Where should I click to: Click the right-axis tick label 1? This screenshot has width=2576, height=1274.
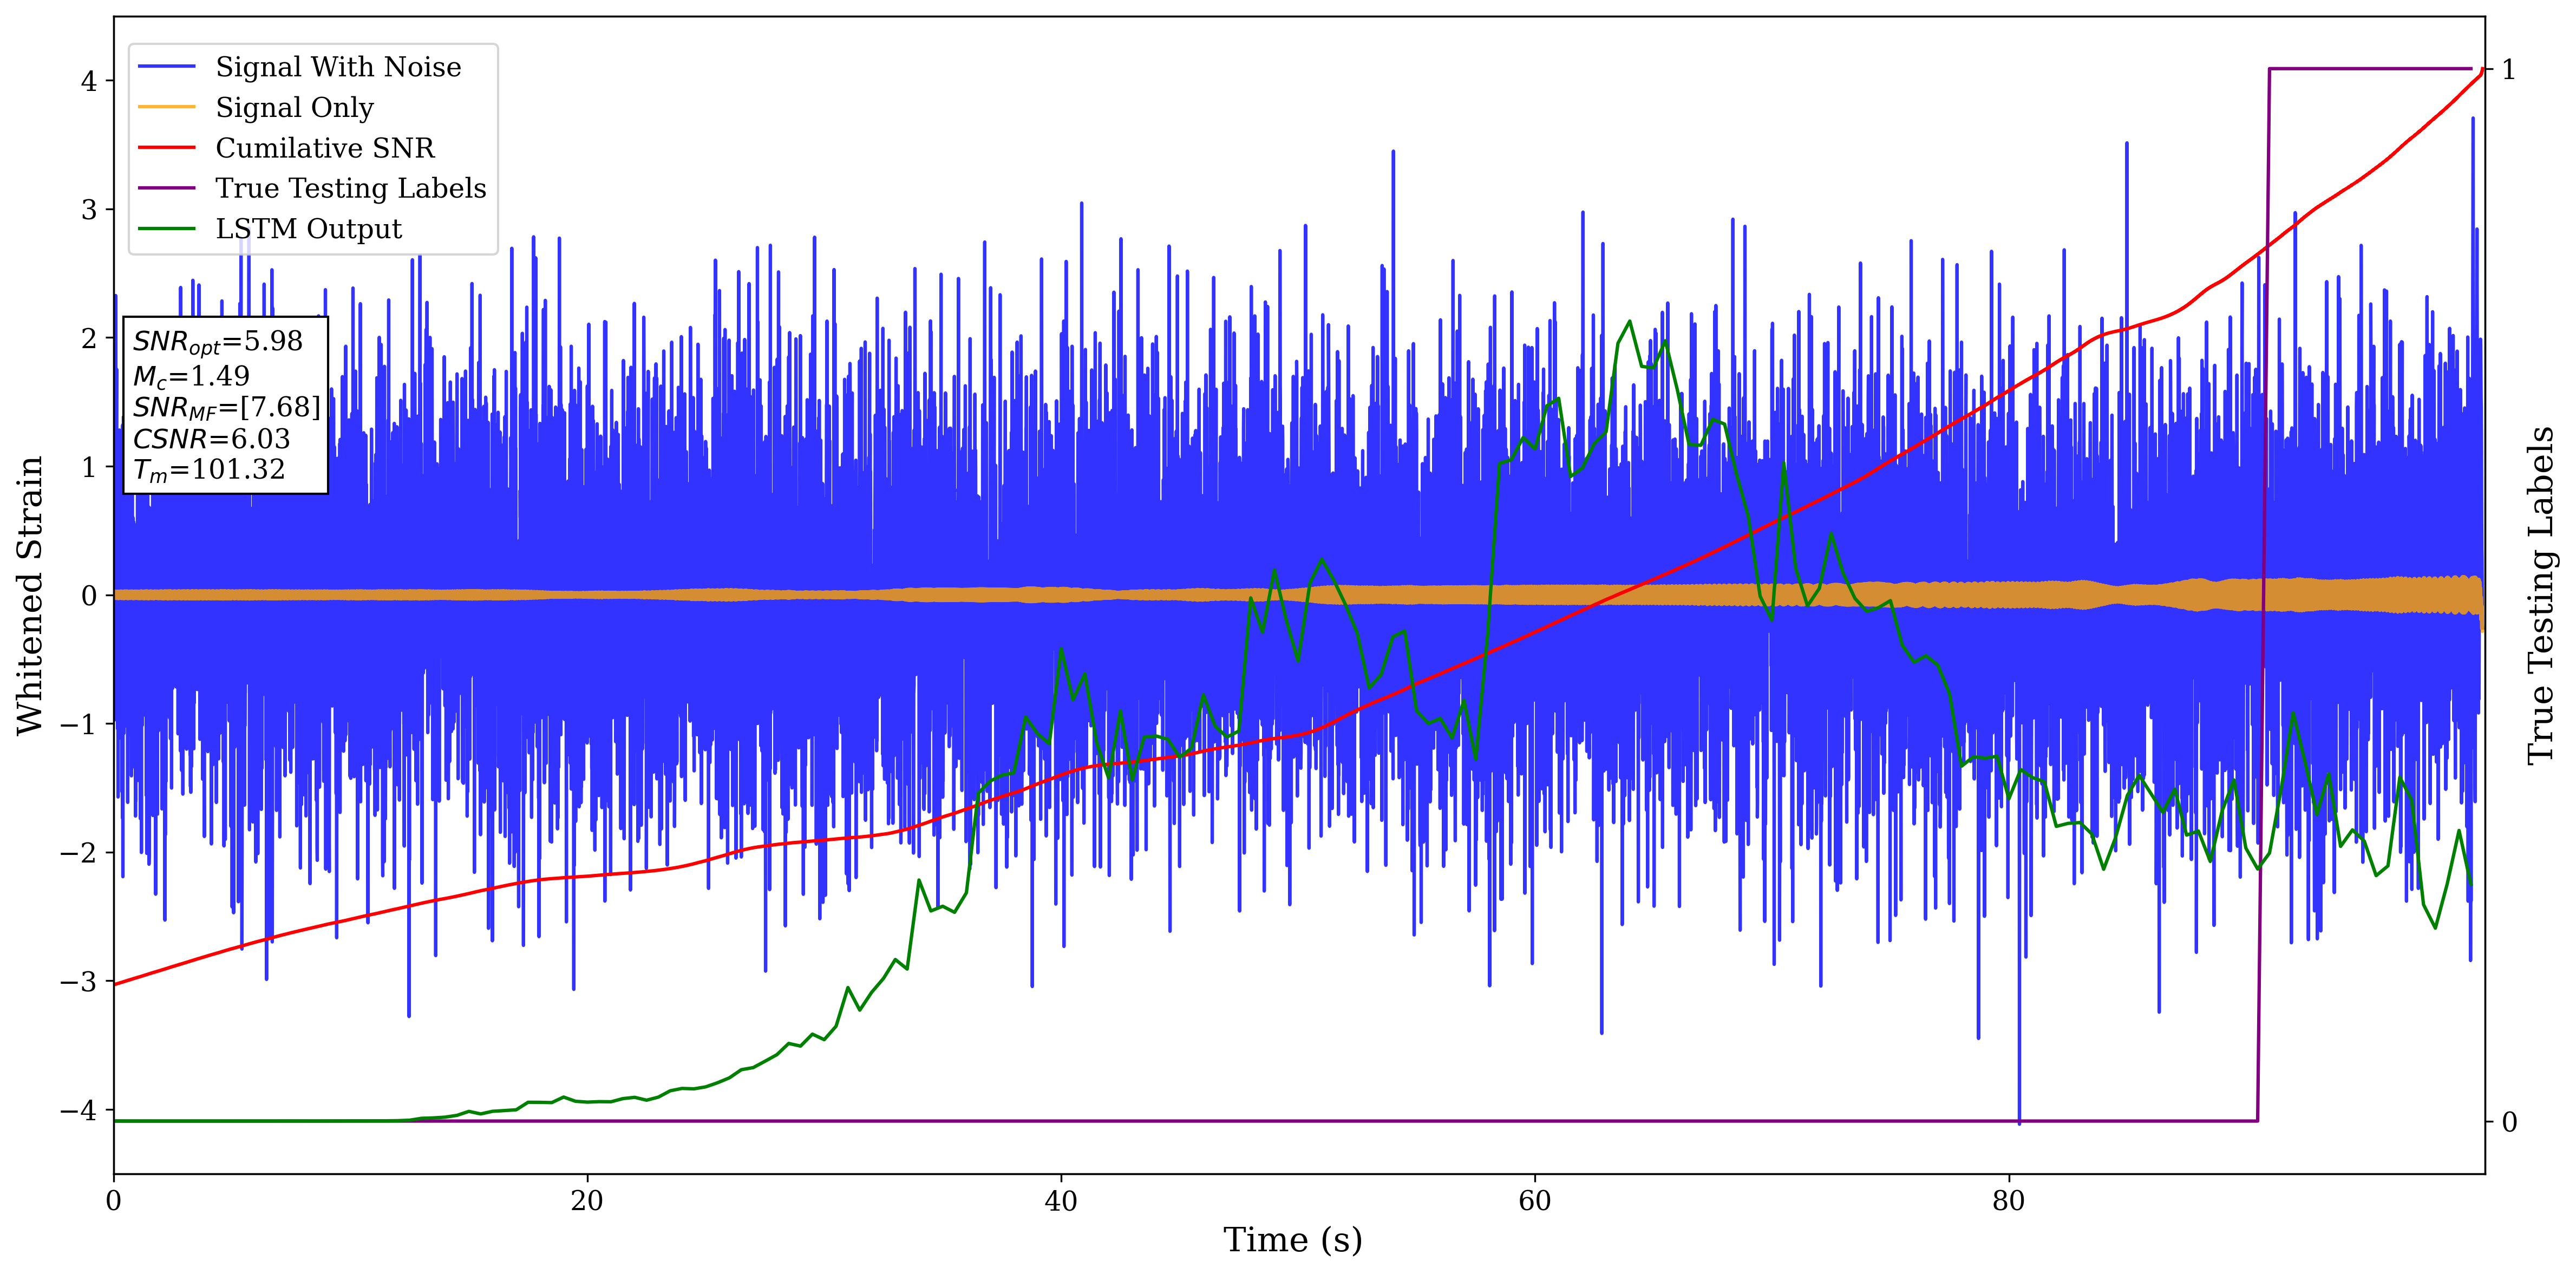click(2508, 70)
